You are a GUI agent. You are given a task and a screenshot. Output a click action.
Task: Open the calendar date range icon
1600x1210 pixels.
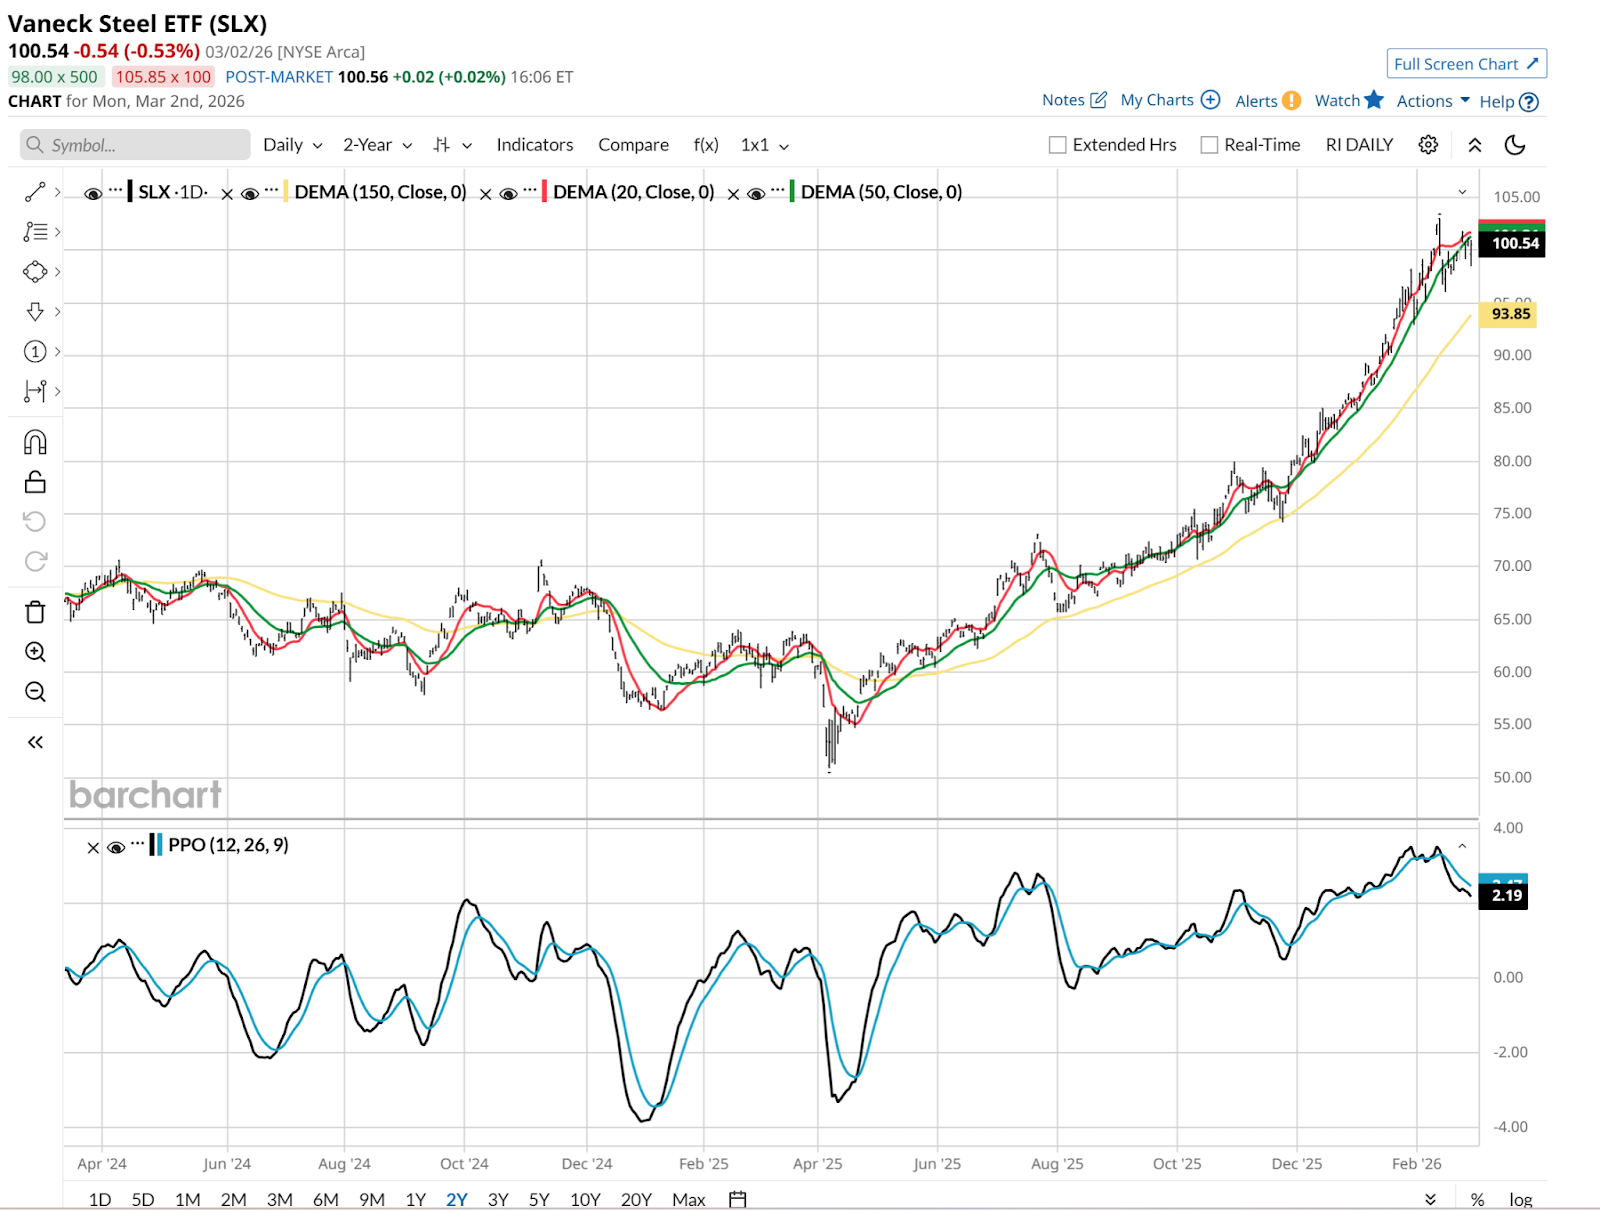[738, 1199]
